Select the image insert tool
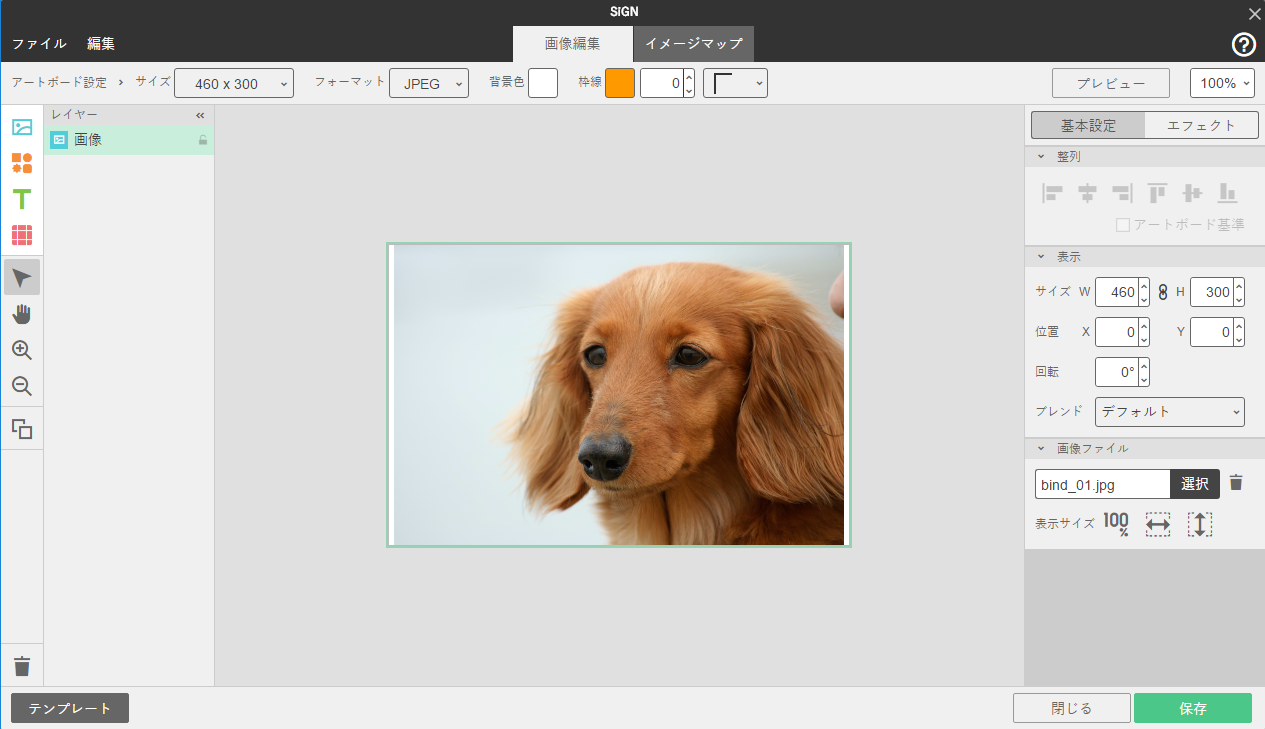Image resolution: width=1265 pixels, height=729 pixels. (22, 127)
